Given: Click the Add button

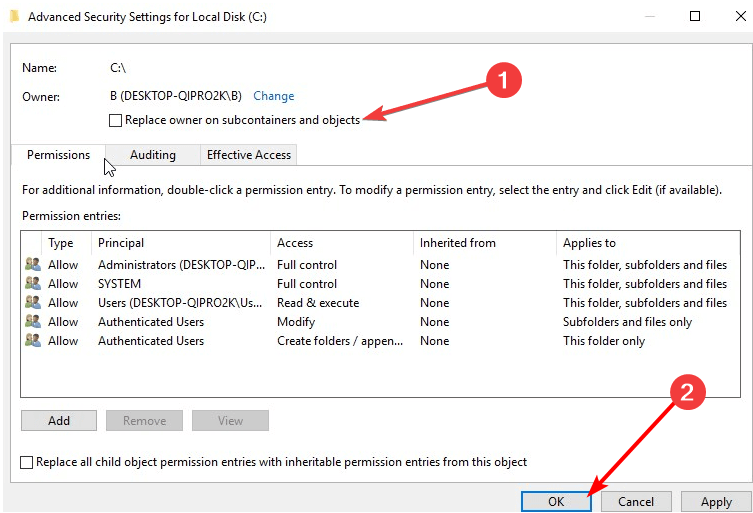Looking at the screenshot, I should [59, 420].
